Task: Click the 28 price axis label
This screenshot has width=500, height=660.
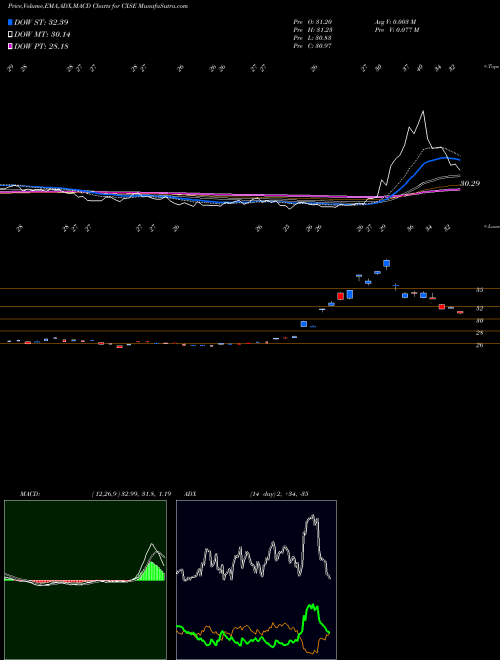Action: [x=479, y=333]
